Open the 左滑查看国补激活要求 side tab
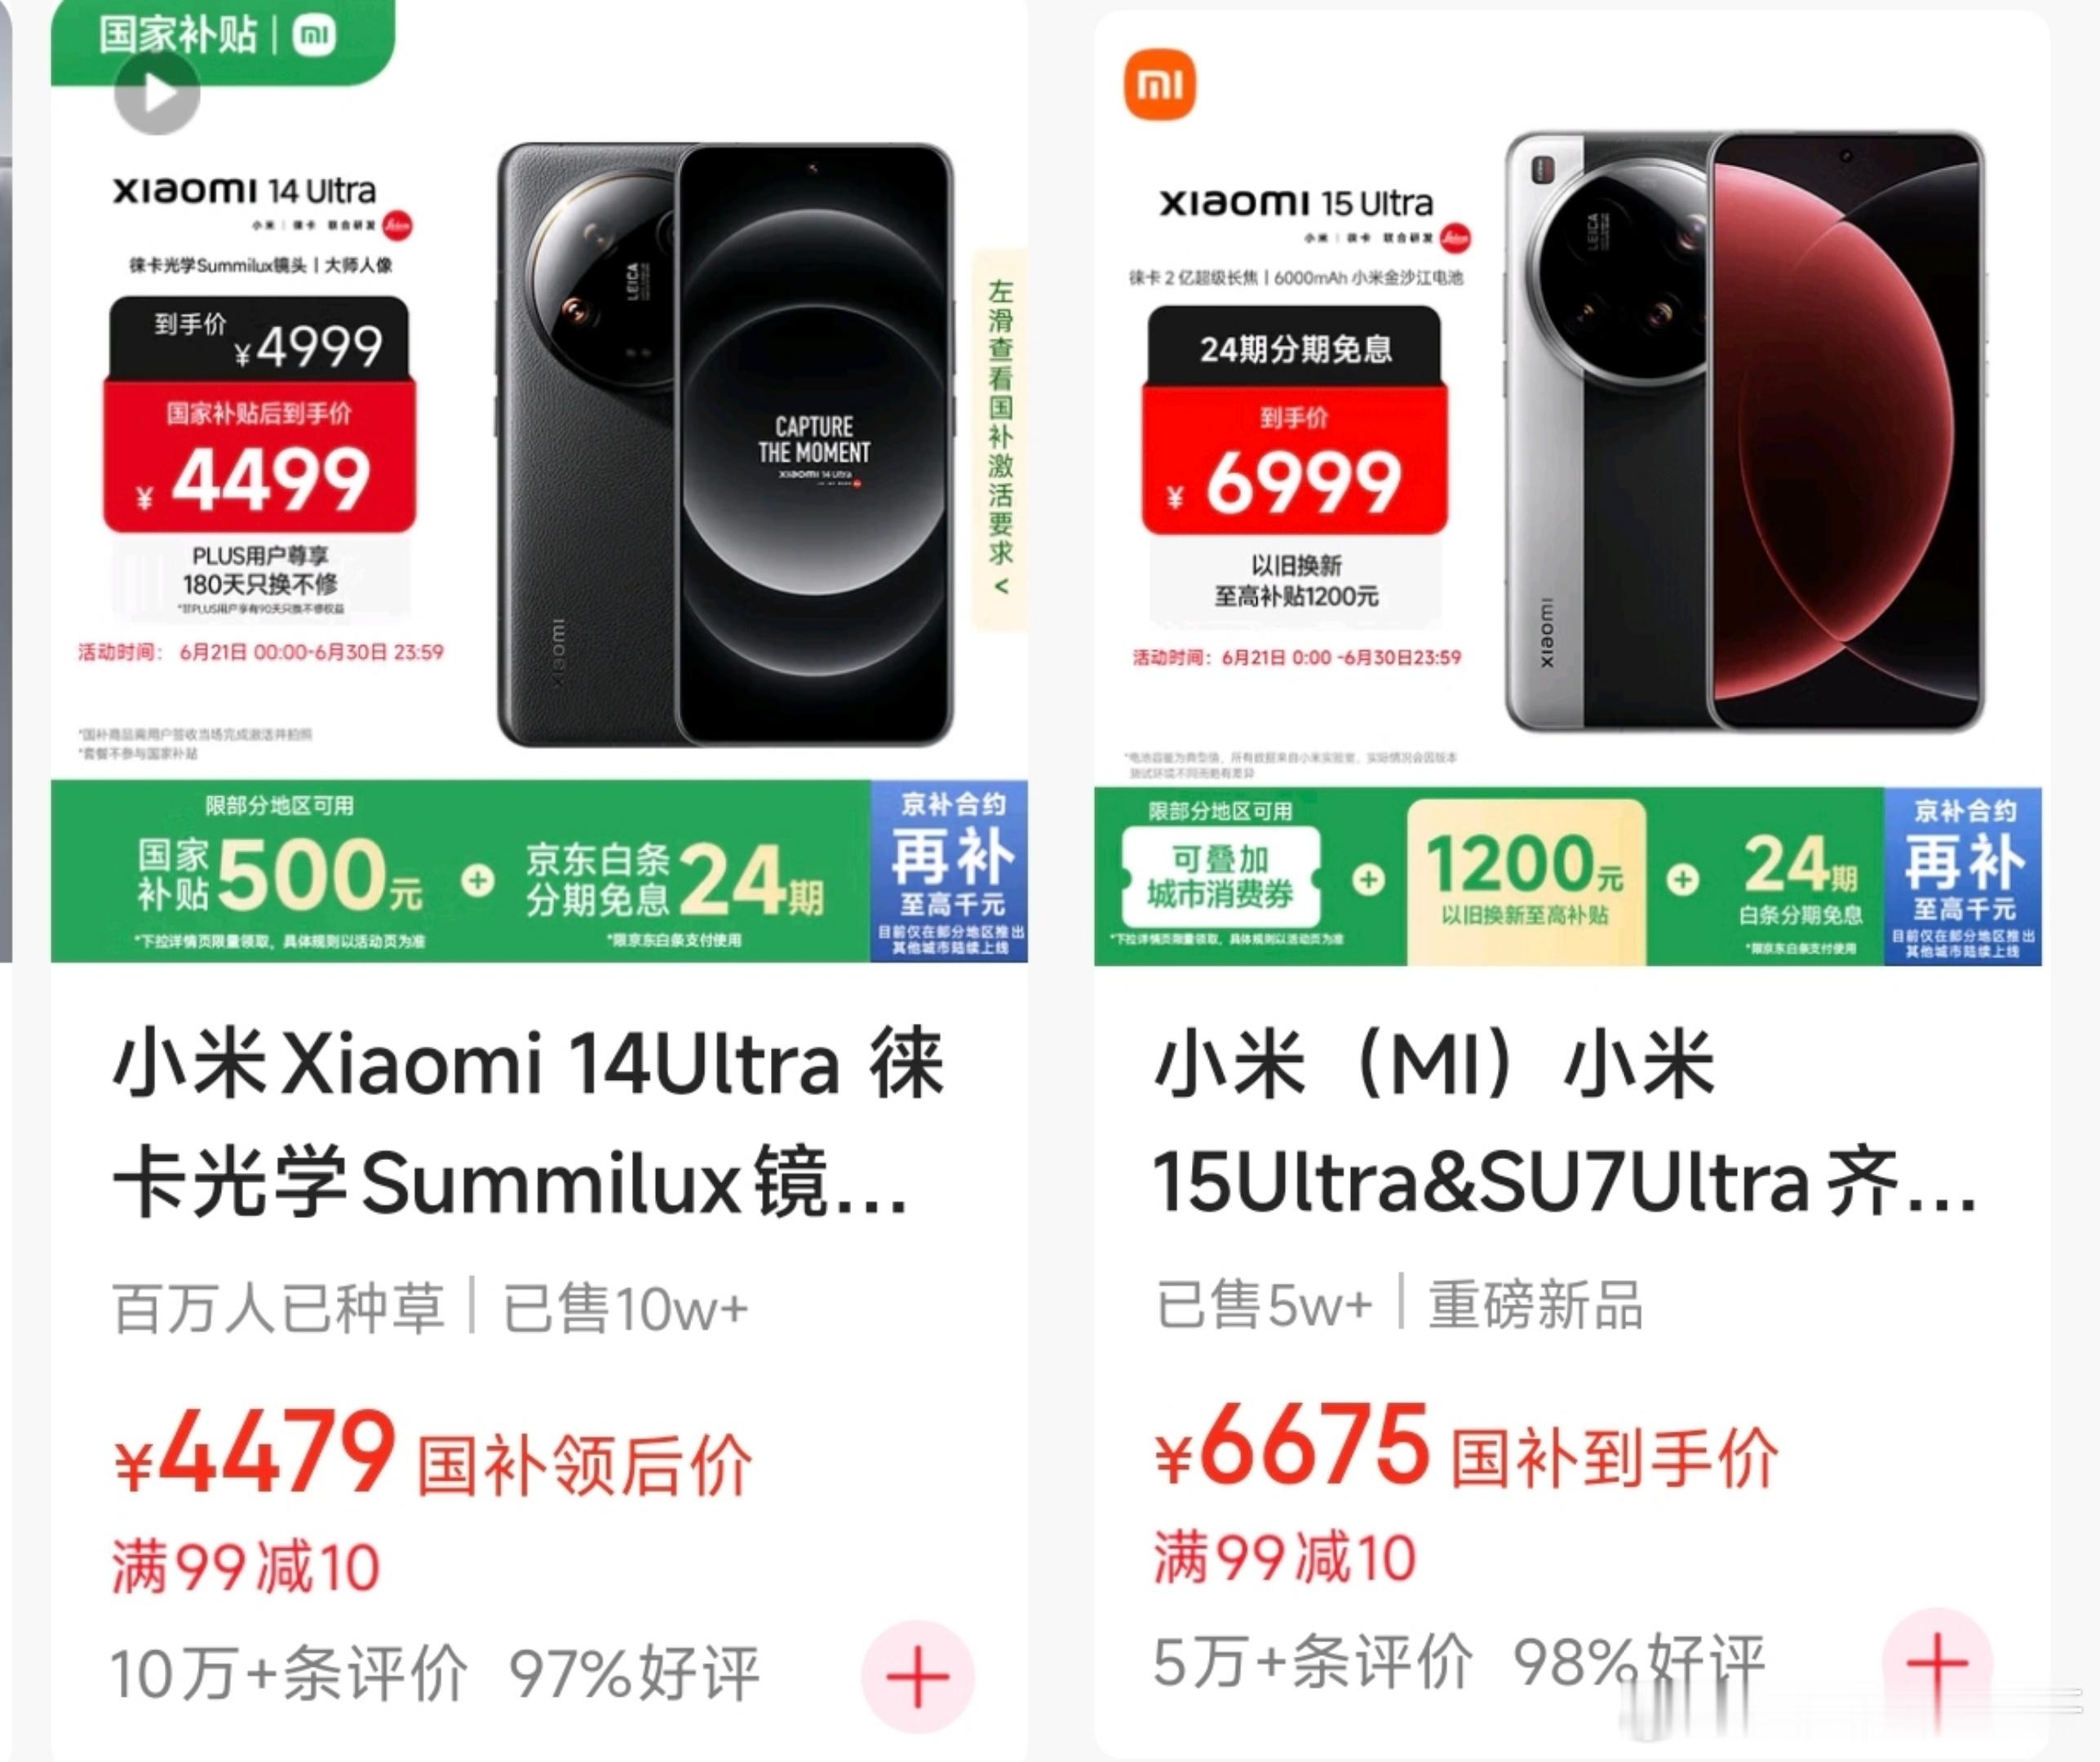 1000,438
